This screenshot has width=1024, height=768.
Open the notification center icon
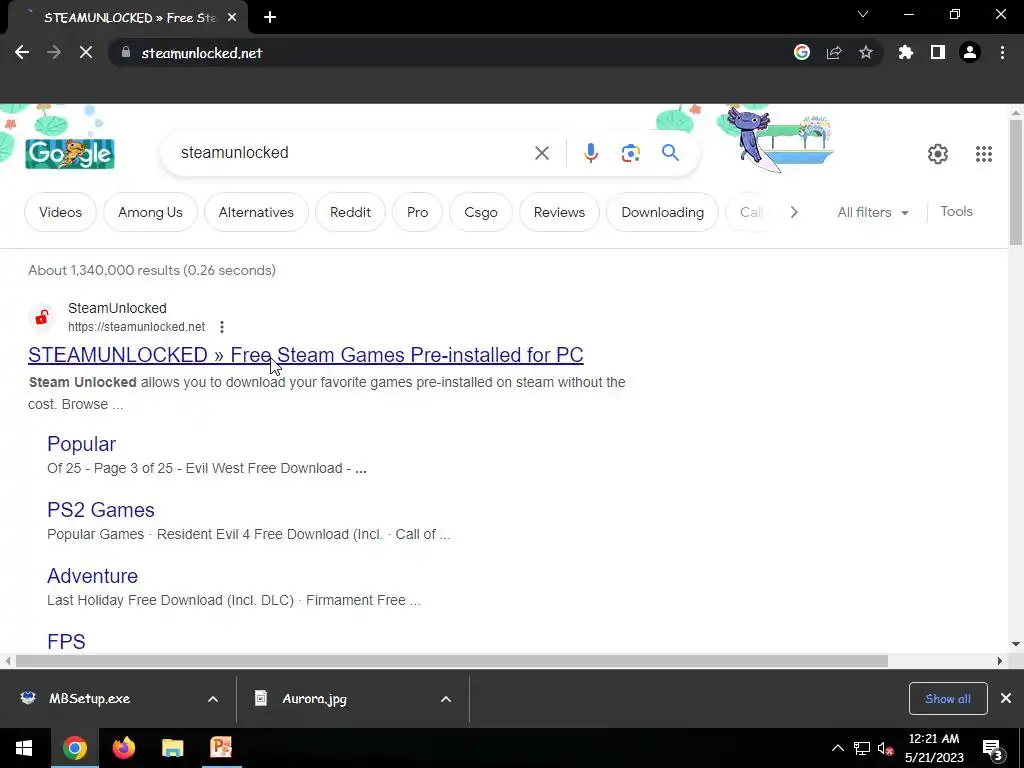993,750
